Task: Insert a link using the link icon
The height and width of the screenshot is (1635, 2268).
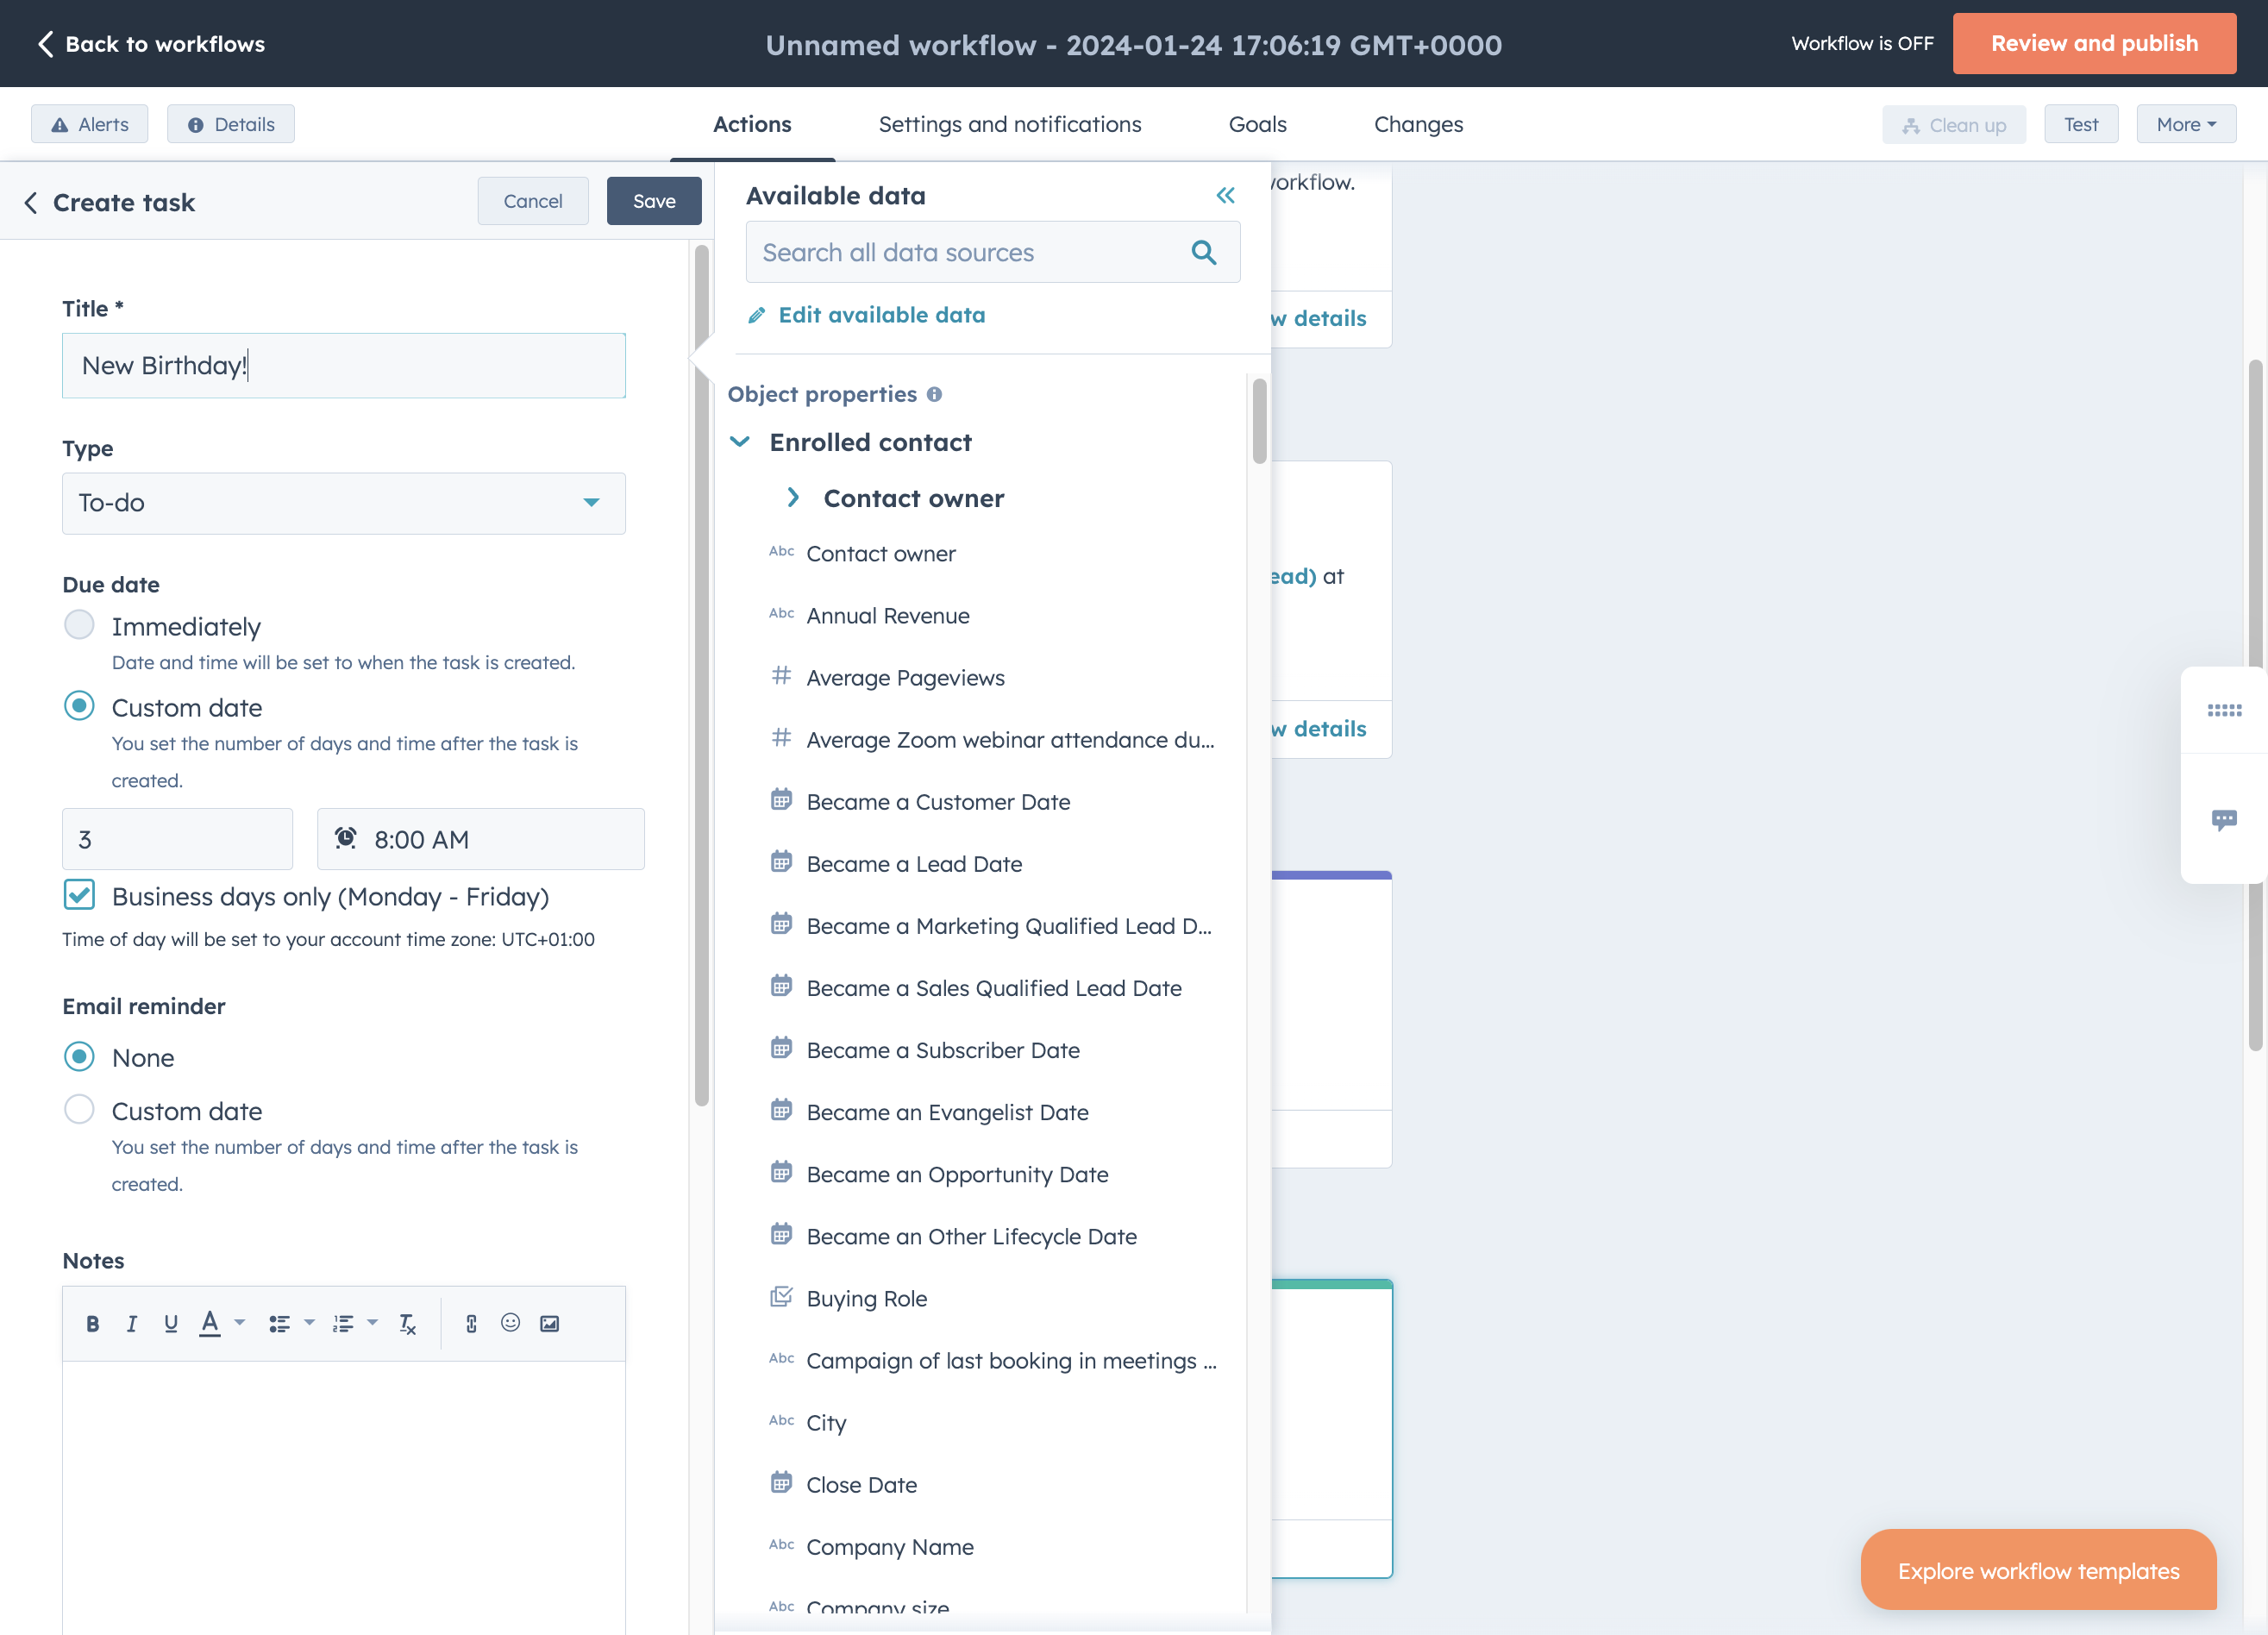Action: click(471, 1324)
